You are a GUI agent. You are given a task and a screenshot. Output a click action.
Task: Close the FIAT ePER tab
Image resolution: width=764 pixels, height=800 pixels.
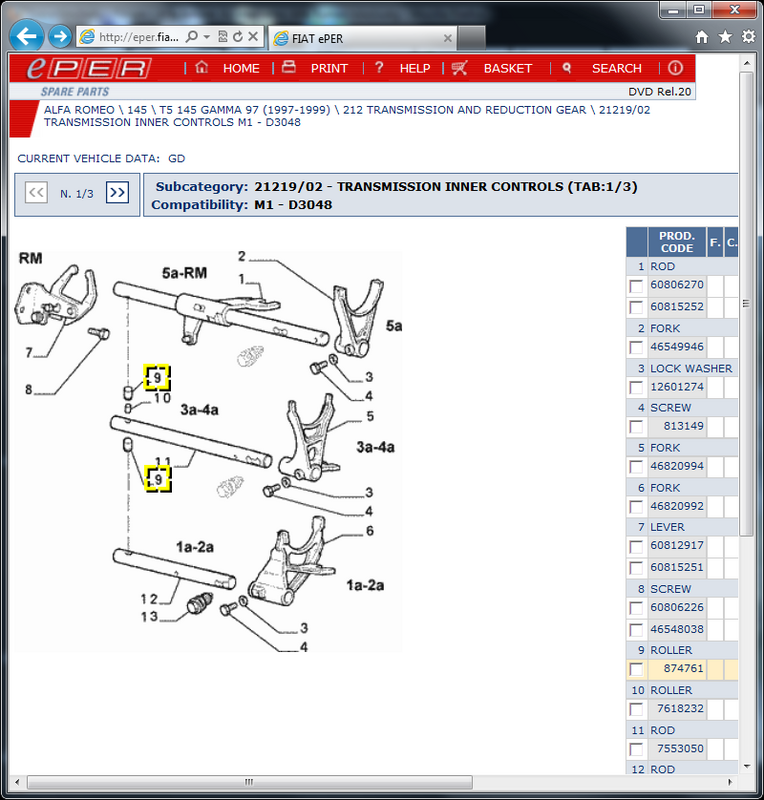[448, 38]
